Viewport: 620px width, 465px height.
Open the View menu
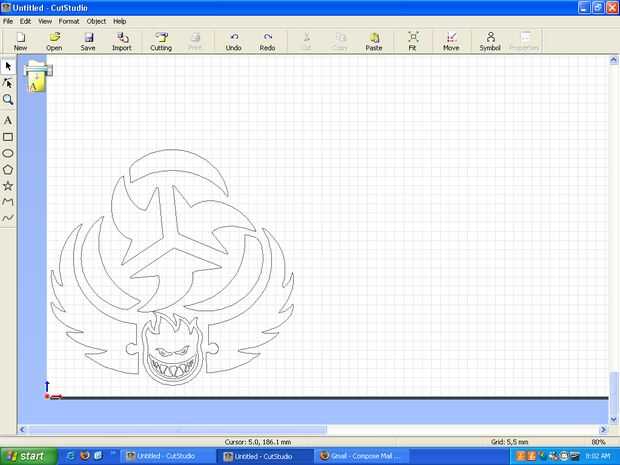coord(45,21)
